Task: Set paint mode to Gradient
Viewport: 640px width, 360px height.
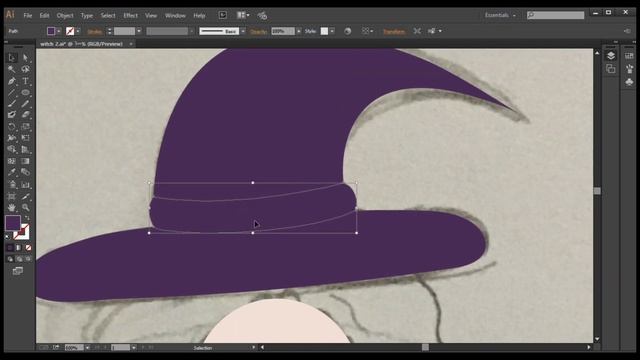Action: tap(19, 248)
